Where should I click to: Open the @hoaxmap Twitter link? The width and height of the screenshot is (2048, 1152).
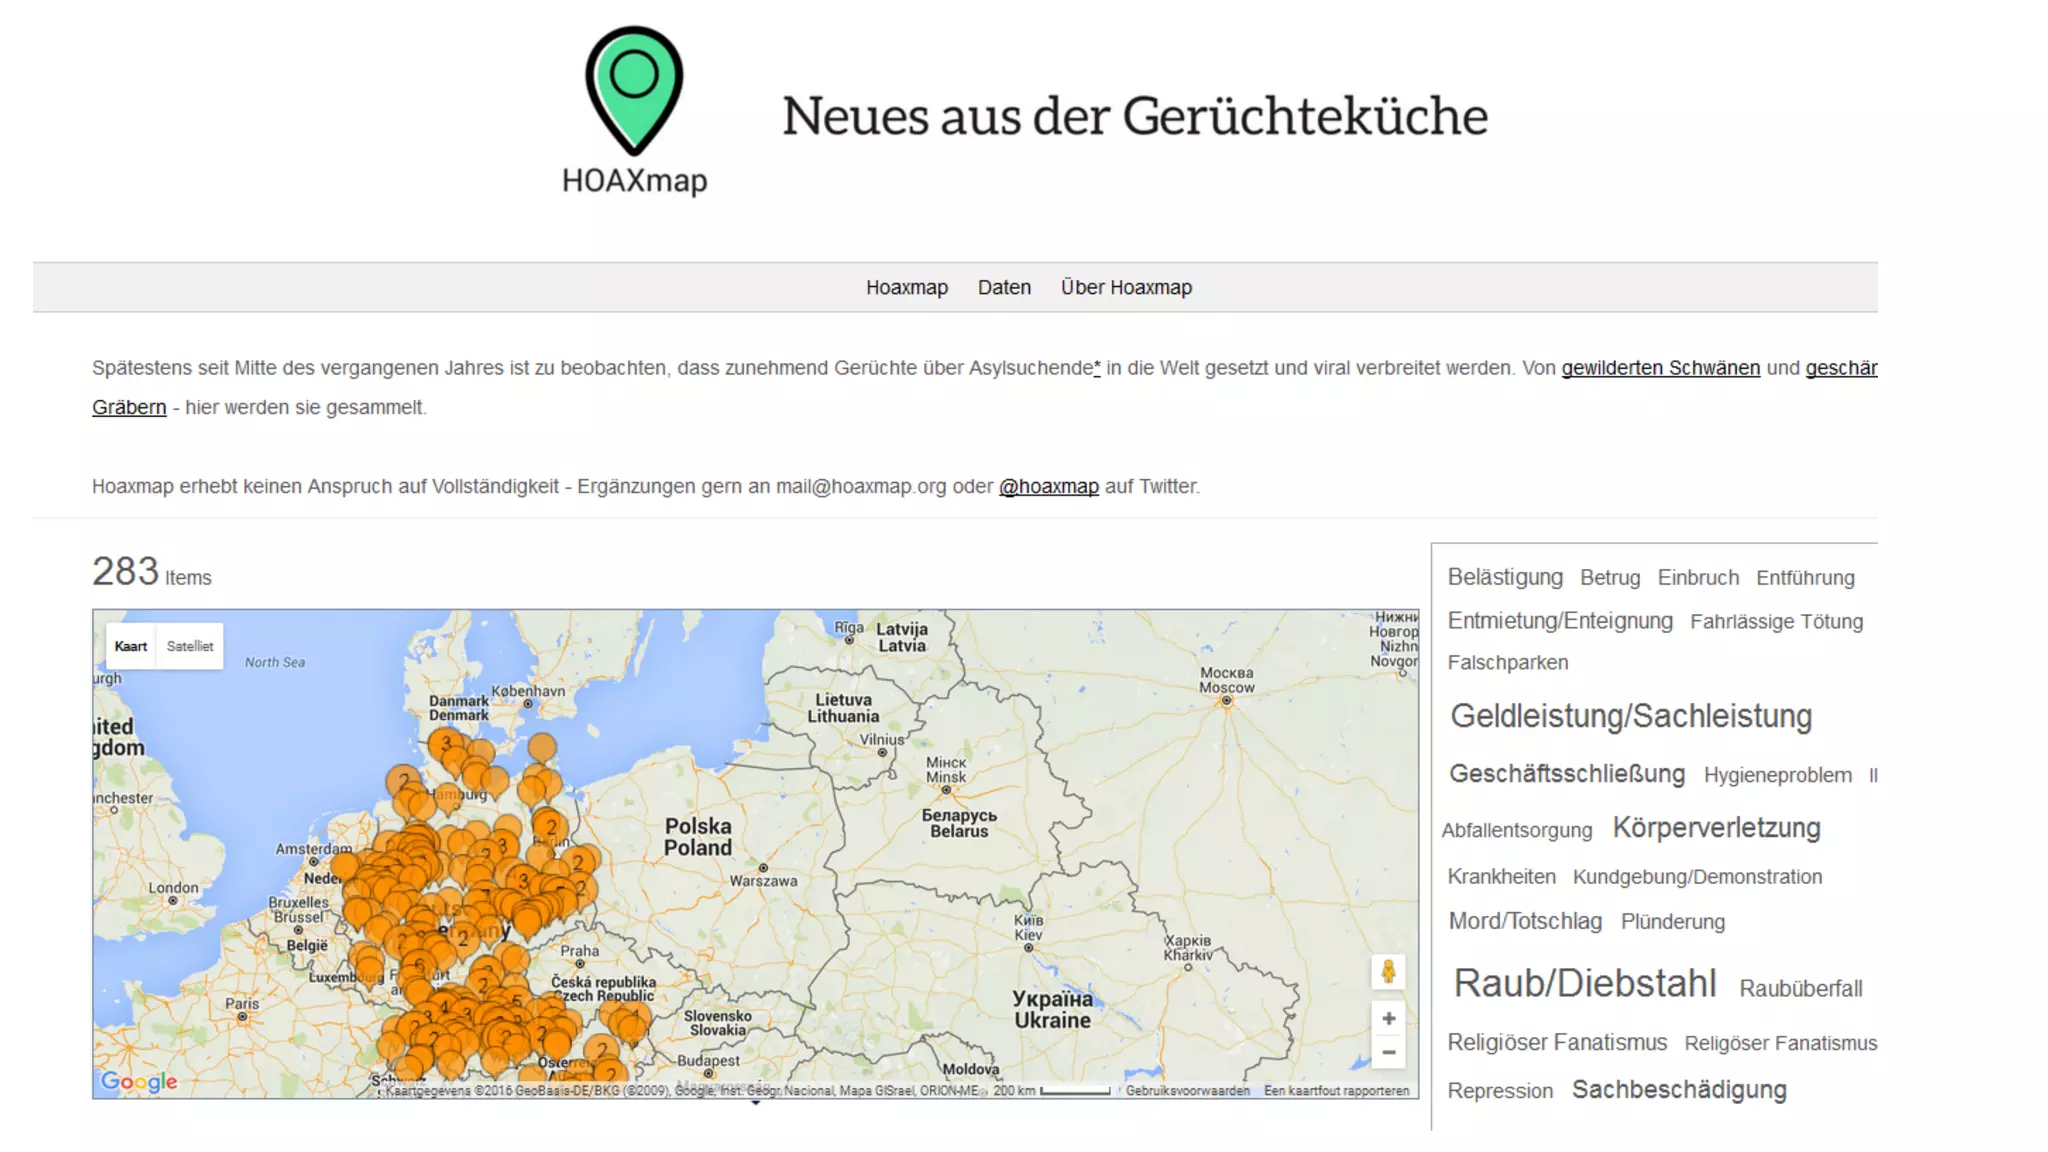tap(1048, 486)
